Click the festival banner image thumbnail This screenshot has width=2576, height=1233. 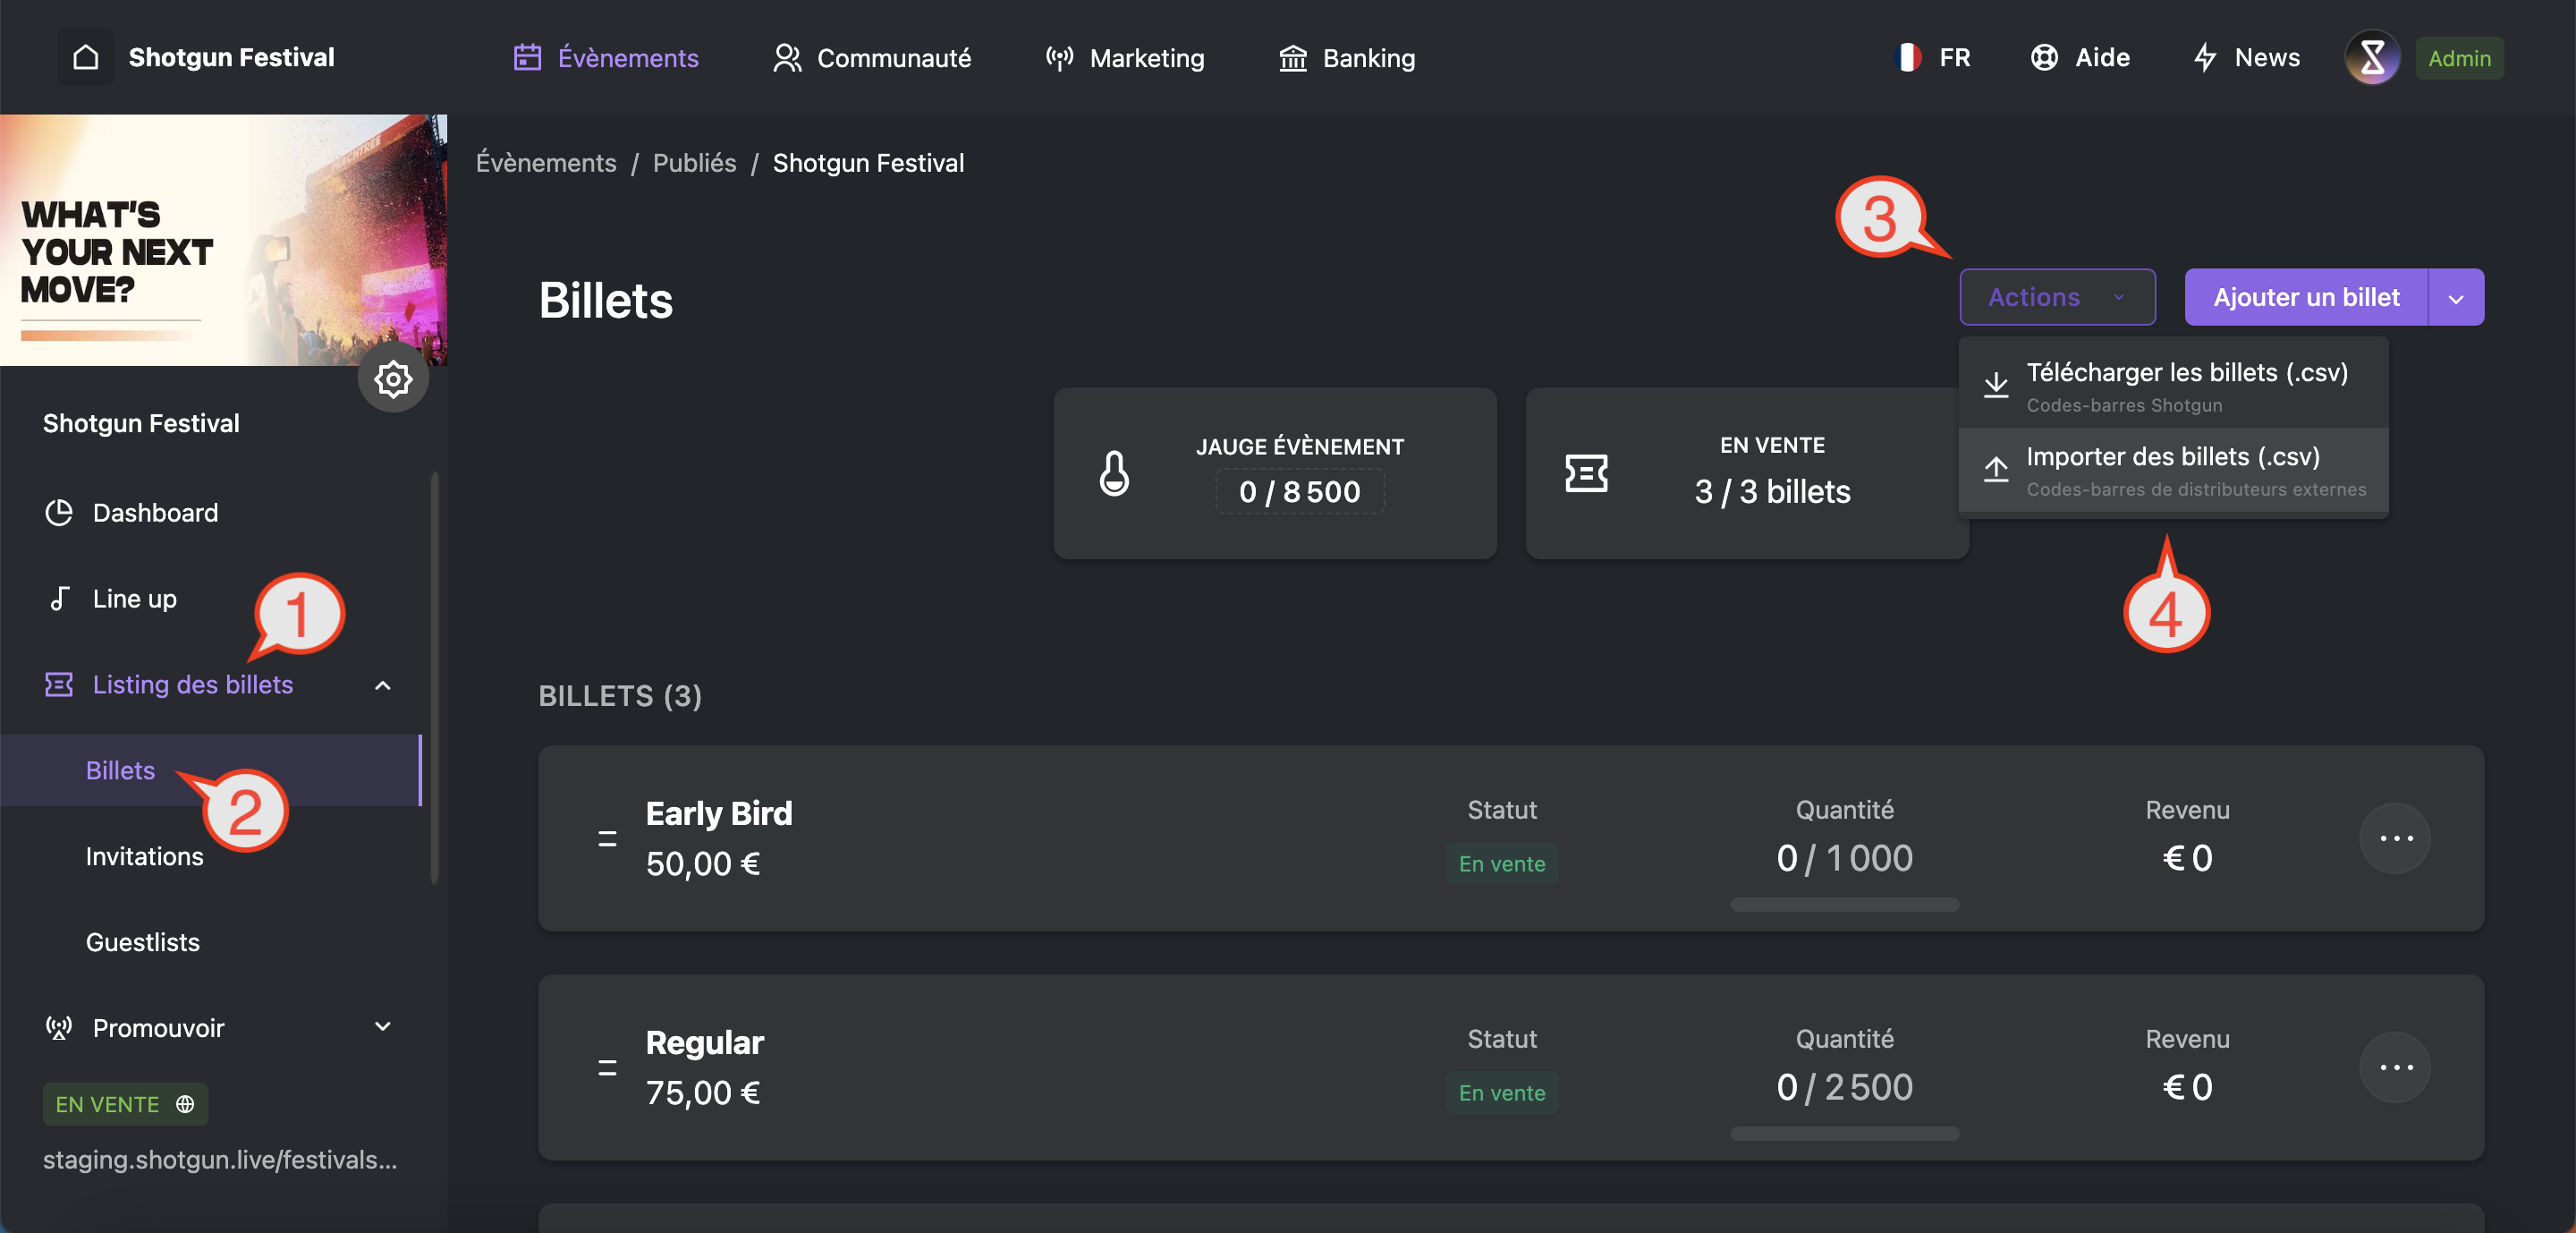[x=223, y=240]
